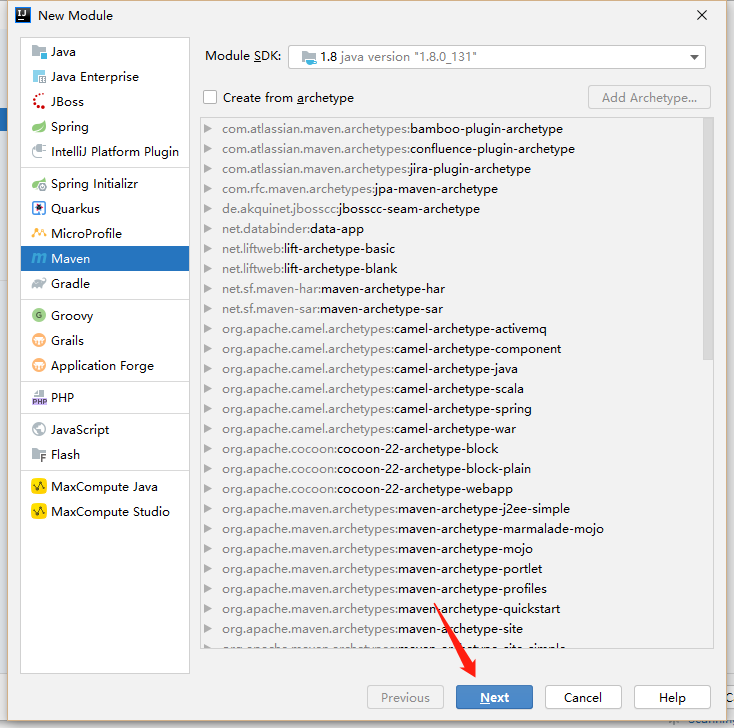Screen dimensions: 734x728
Task: Expand camel-archetype-war entry
Action: (208, 428)
